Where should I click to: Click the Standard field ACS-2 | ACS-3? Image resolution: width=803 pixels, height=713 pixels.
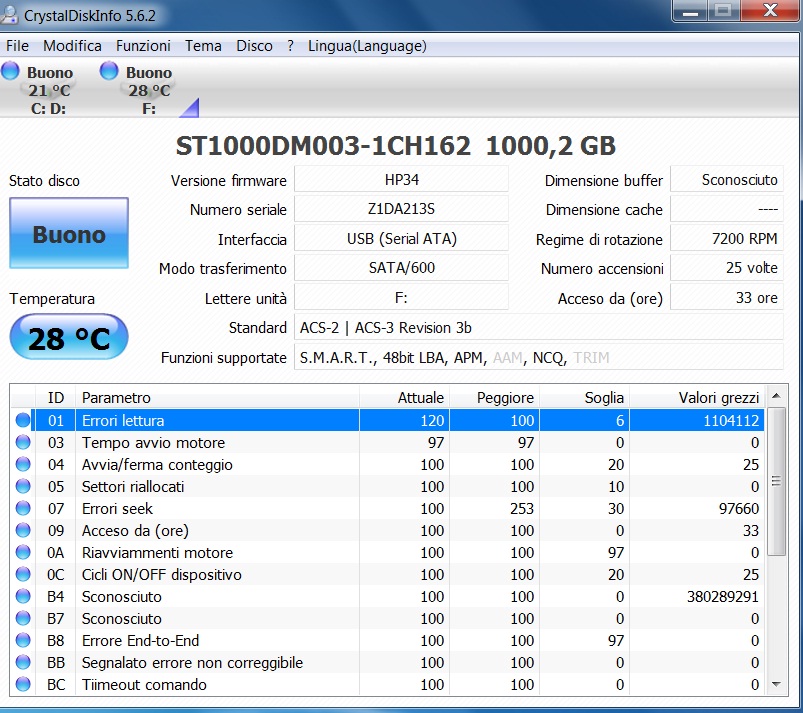click(539, 327)
